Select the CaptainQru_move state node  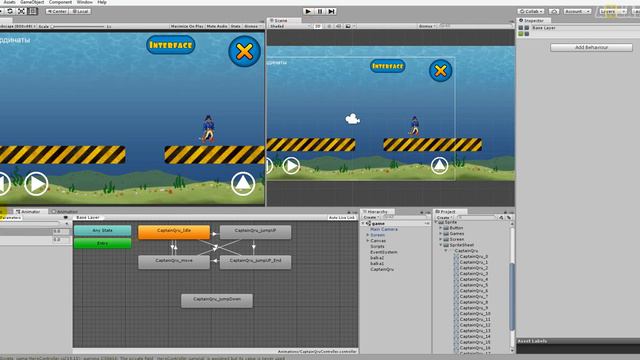click(174, 262)
